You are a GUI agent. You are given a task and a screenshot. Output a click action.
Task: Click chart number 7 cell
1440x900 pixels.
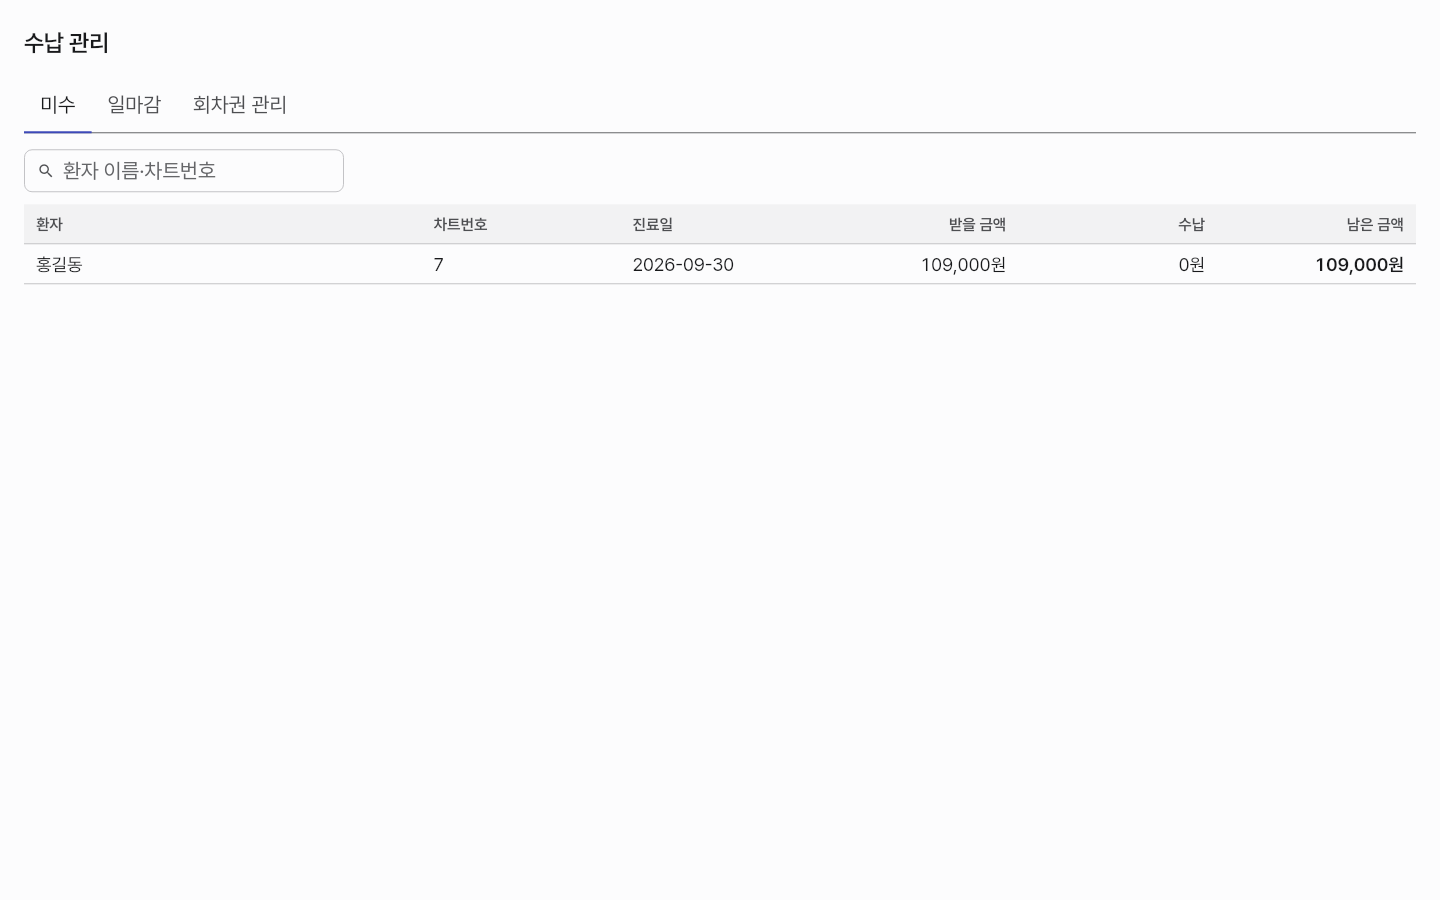(x=438, y=265)
